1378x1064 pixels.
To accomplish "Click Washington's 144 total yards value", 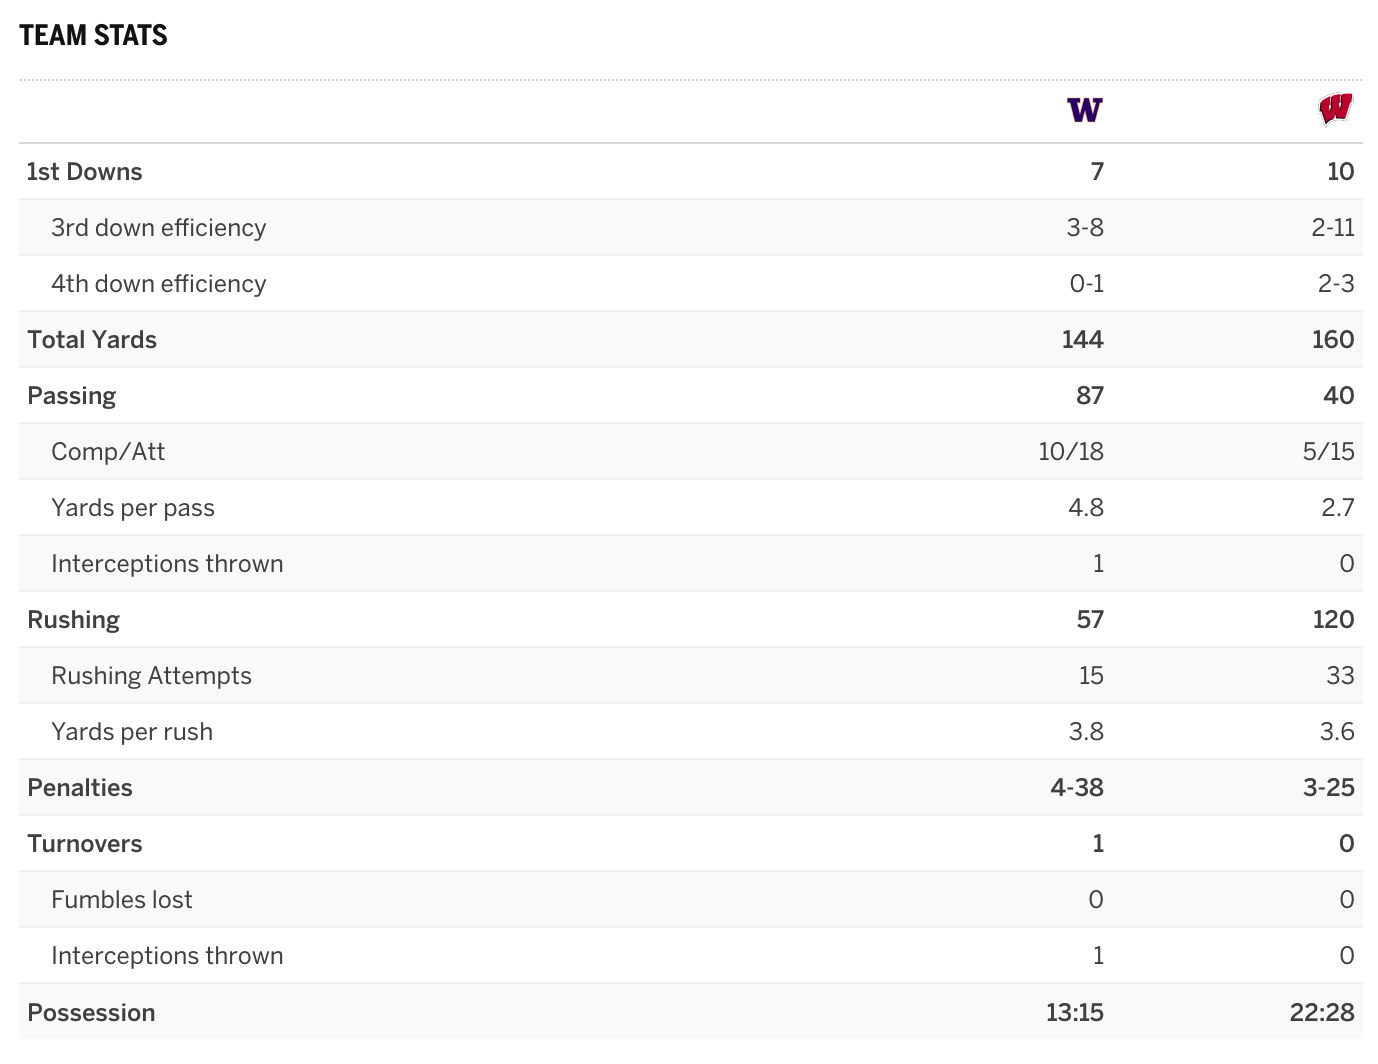I will (x=1082, y=340).
